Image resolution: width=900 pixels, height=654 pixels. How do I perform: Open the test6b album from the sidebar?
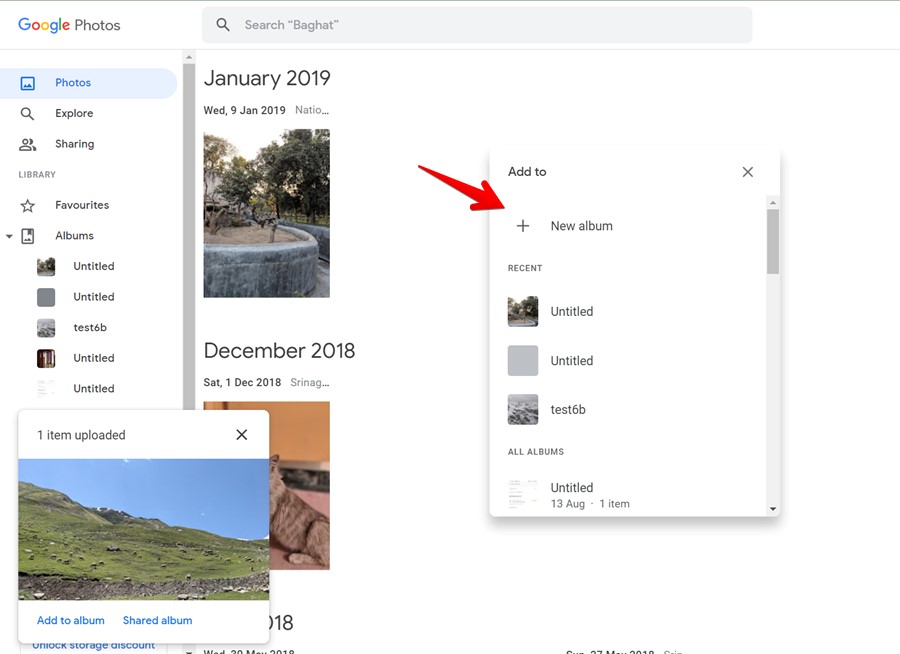click(x=89, y=327)
